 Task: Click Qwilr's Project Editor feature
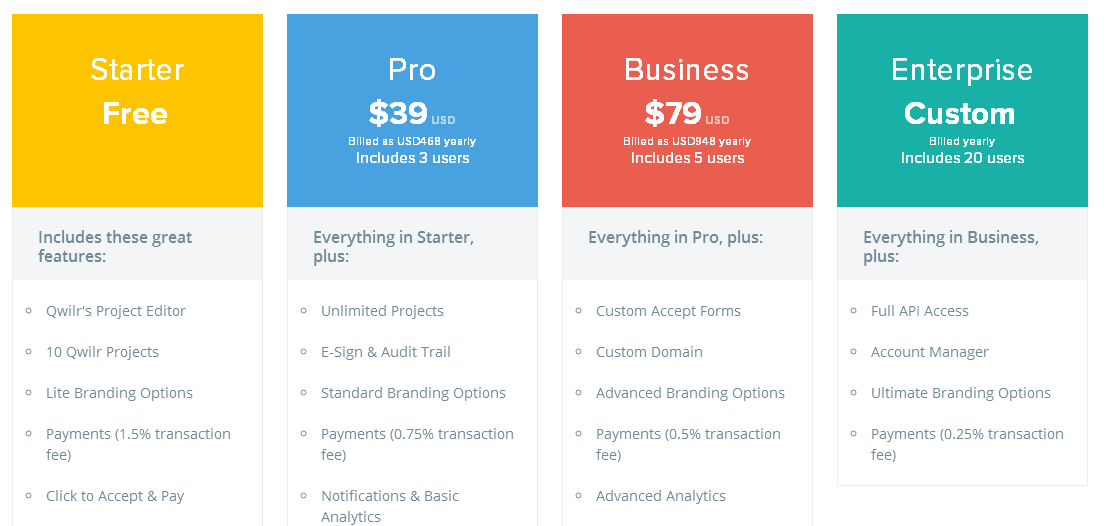[x=116, y=311]
